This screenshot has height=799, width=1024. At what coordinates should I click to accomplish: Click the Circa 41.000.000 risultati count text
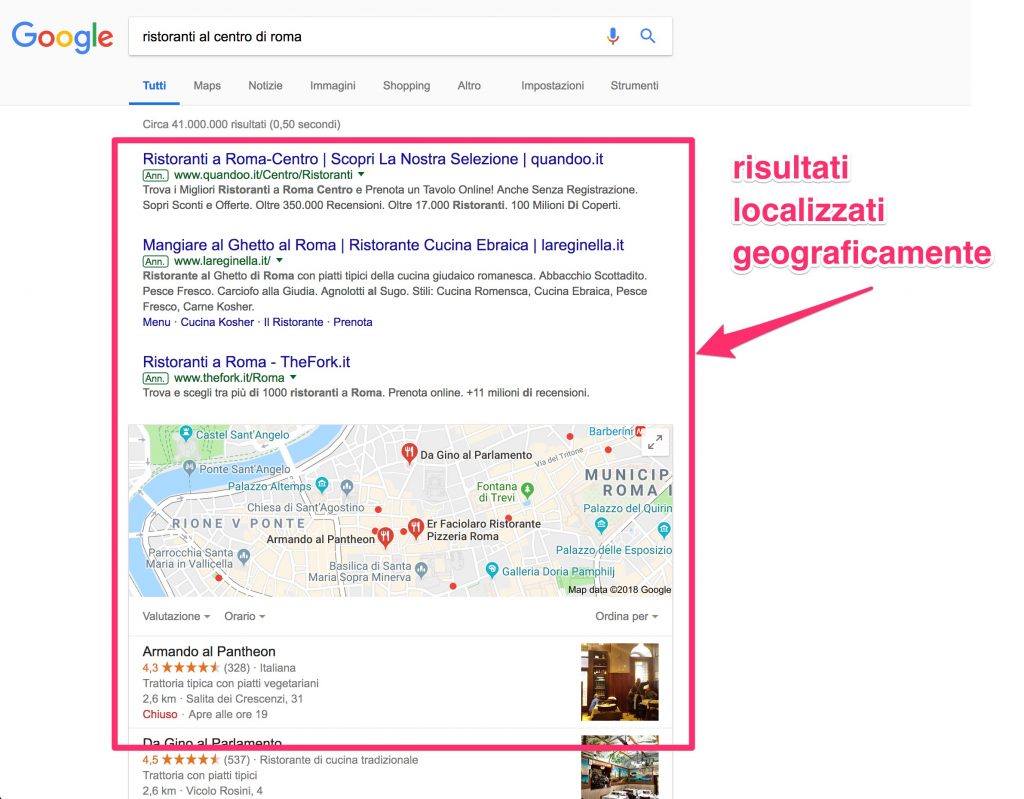tap(241, 124)
